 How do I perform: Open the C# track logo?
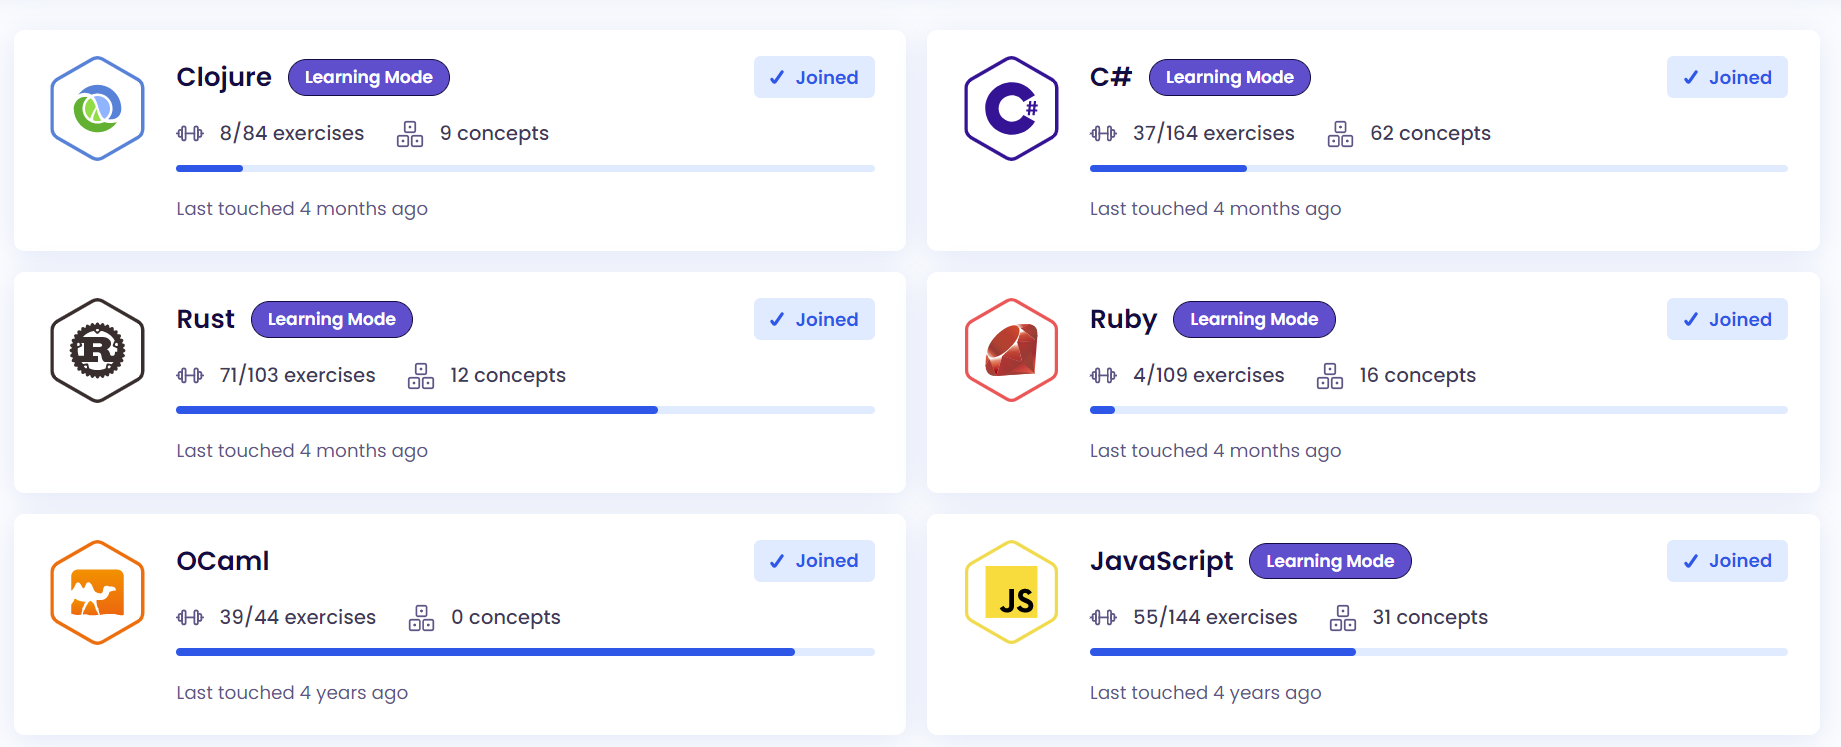(x=1011, y=108)
